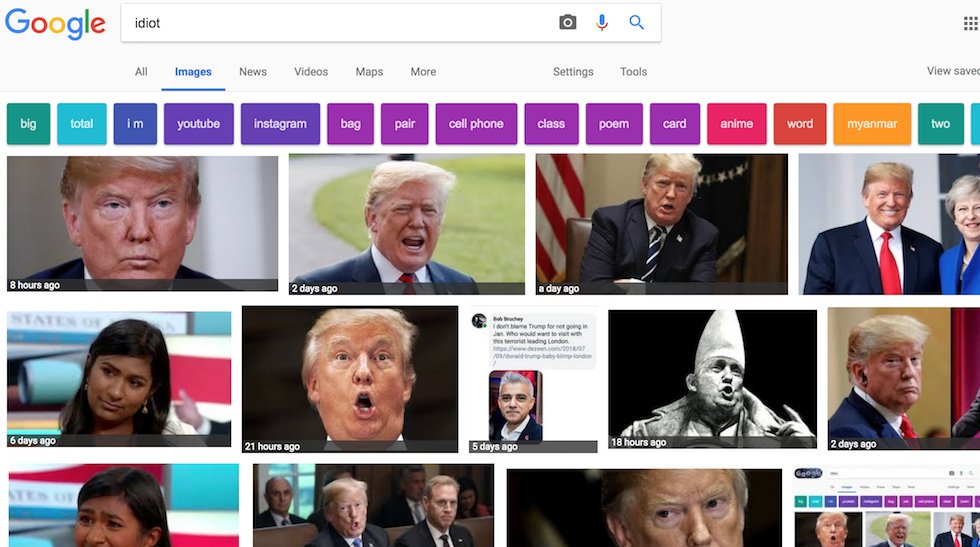Select the "cell phone" chip
Image resolution: width=980 pixels, height=547 pixels.
pyautogui.click(x=476, y=124)
